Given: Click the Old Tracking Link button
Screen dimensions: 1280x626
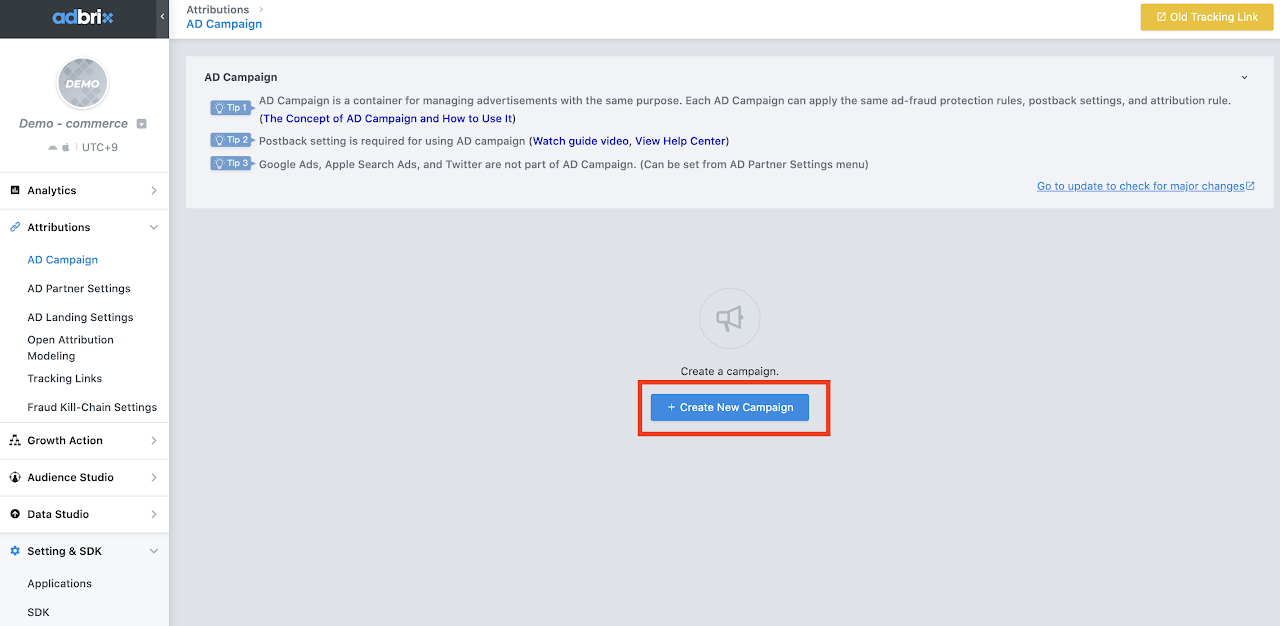Looking at the screenshot, I should click(x=1206, y=17).
